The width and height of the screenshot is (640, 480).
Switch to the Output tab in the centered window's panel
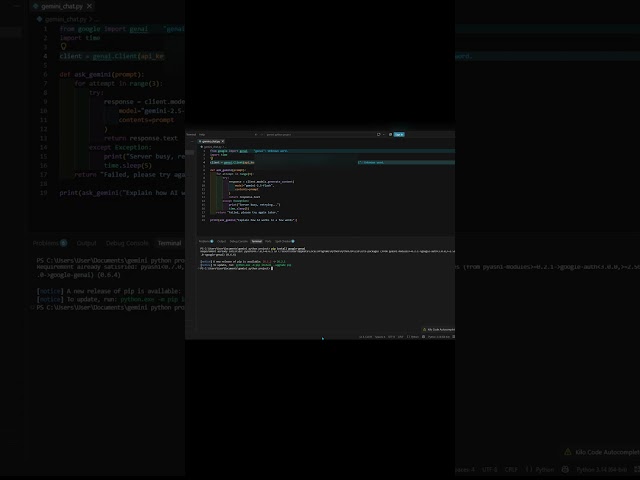click(221, 241)
